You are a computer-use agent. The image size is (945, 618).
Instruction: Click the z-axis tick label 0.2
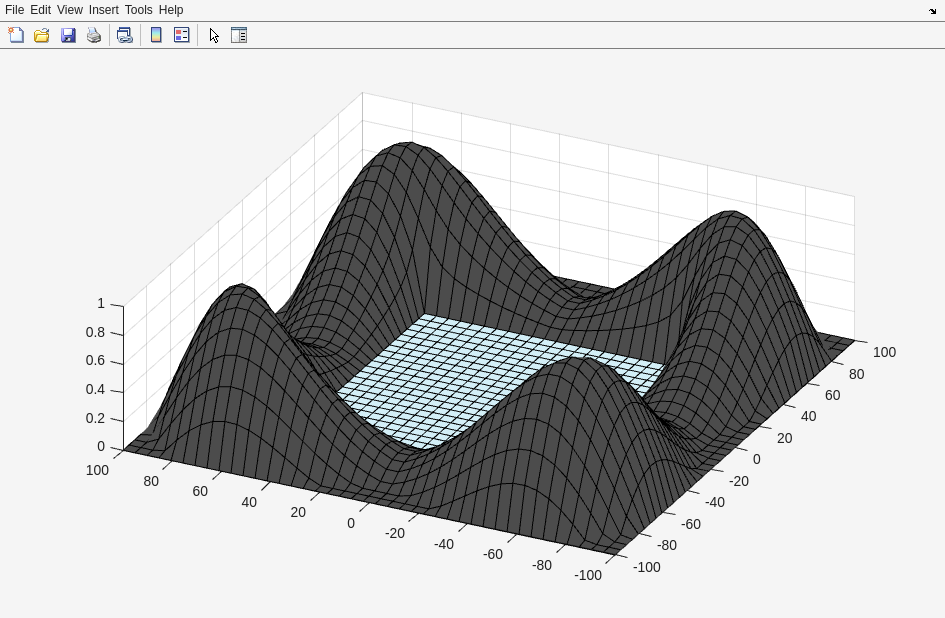tap(95, 419)
